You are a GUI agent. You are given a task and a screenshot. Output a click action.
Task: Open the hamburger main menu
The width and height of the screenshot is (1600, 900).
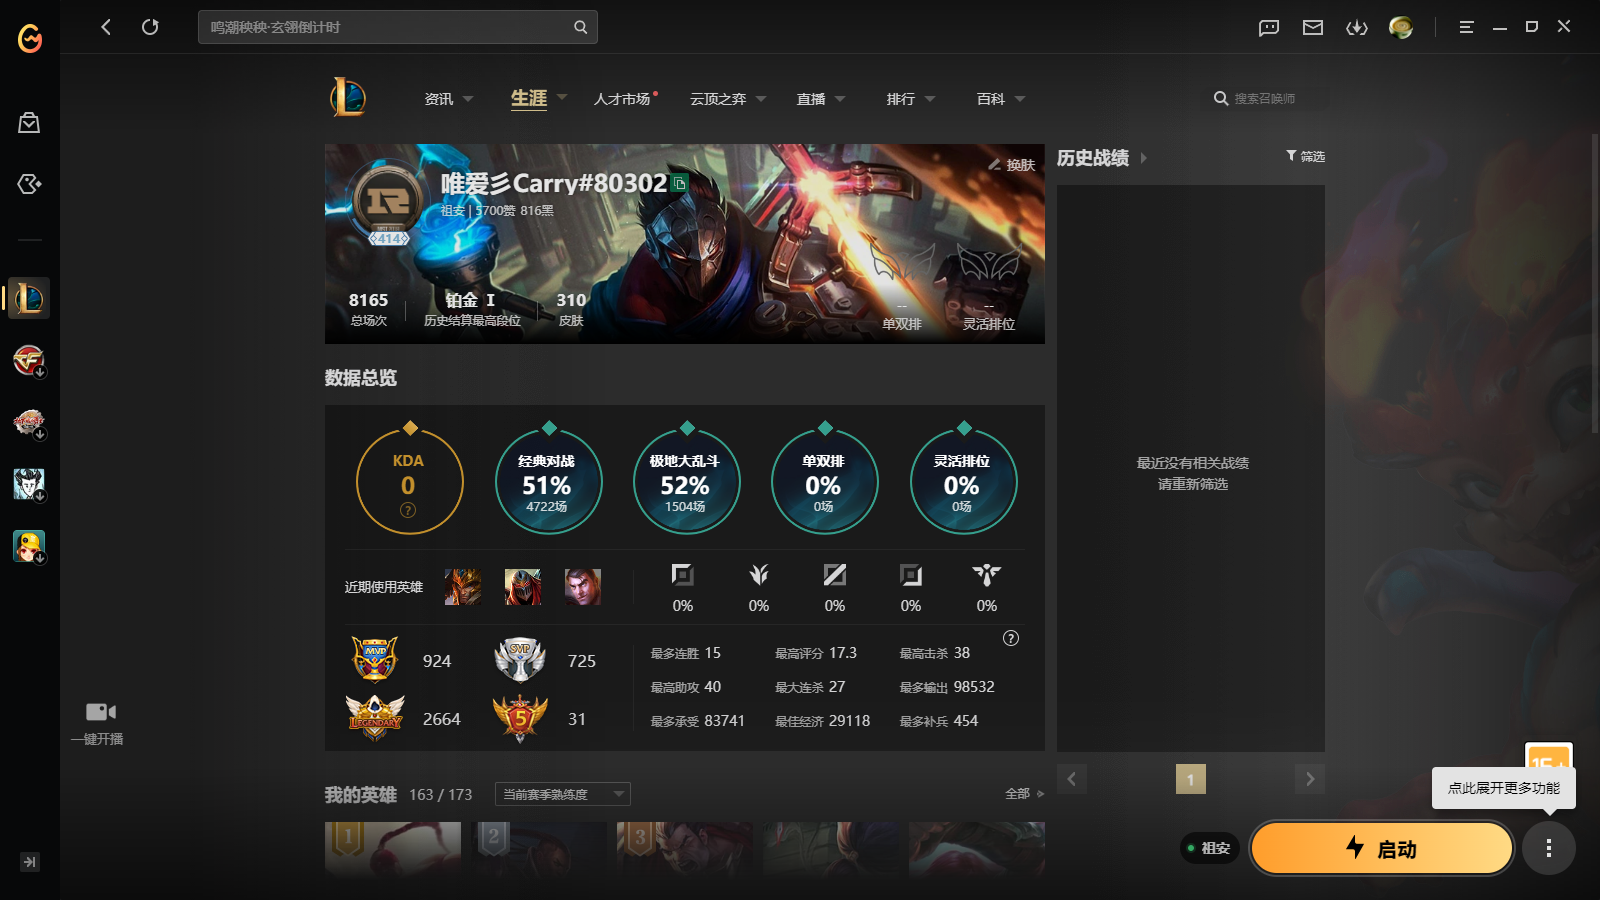point(1466,28)
